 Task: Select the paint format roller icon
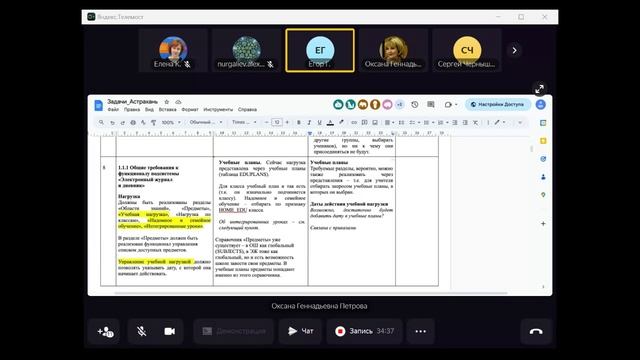point(153,122)
